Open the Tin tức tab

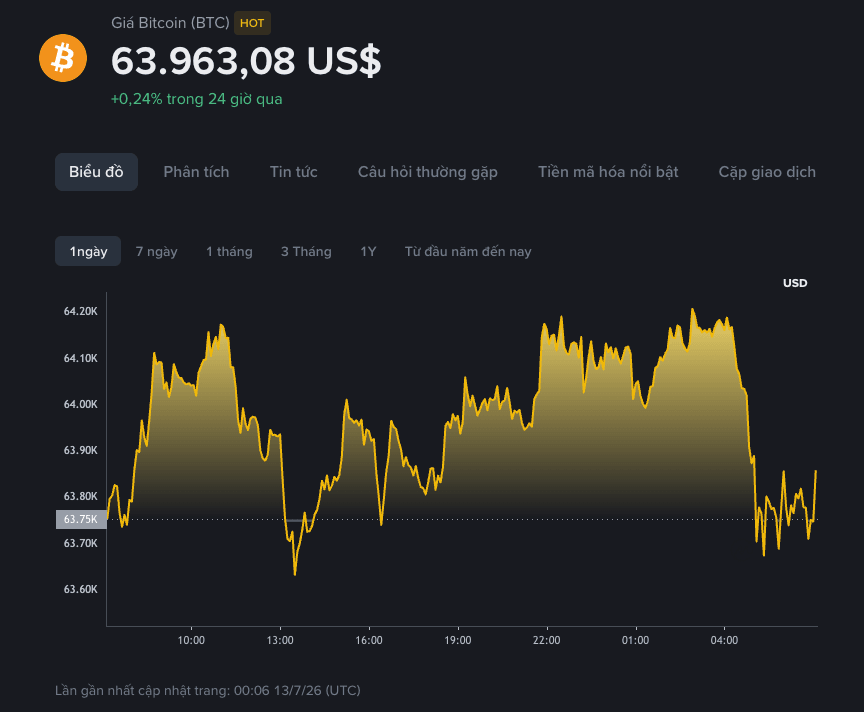click(x=294, y=172)
